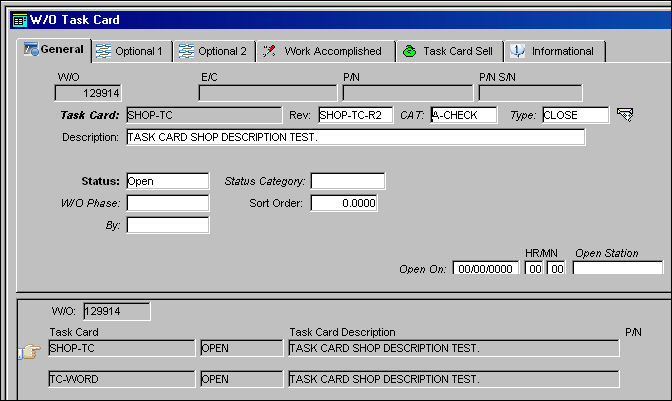Viewport: 672px width, 401px height.
Task: Click the HR hours field
Action: [x=534, y=268]
